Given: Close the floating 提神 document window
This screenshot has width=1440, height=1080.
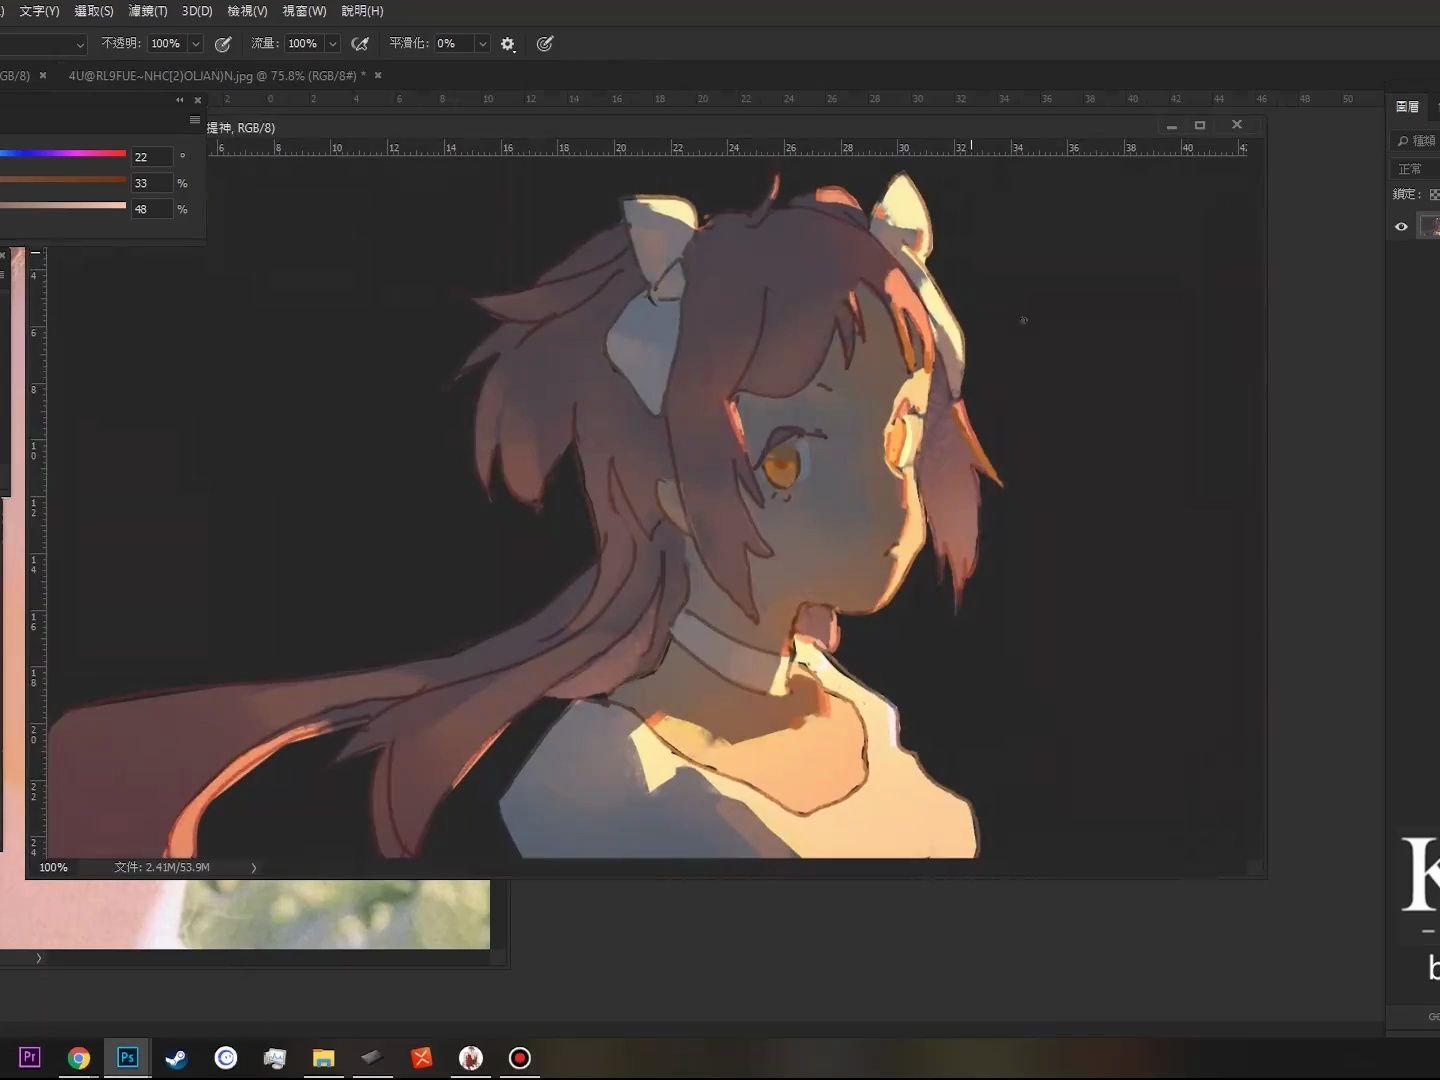Looking at the screenshot, I should [x=1237, y=125].
